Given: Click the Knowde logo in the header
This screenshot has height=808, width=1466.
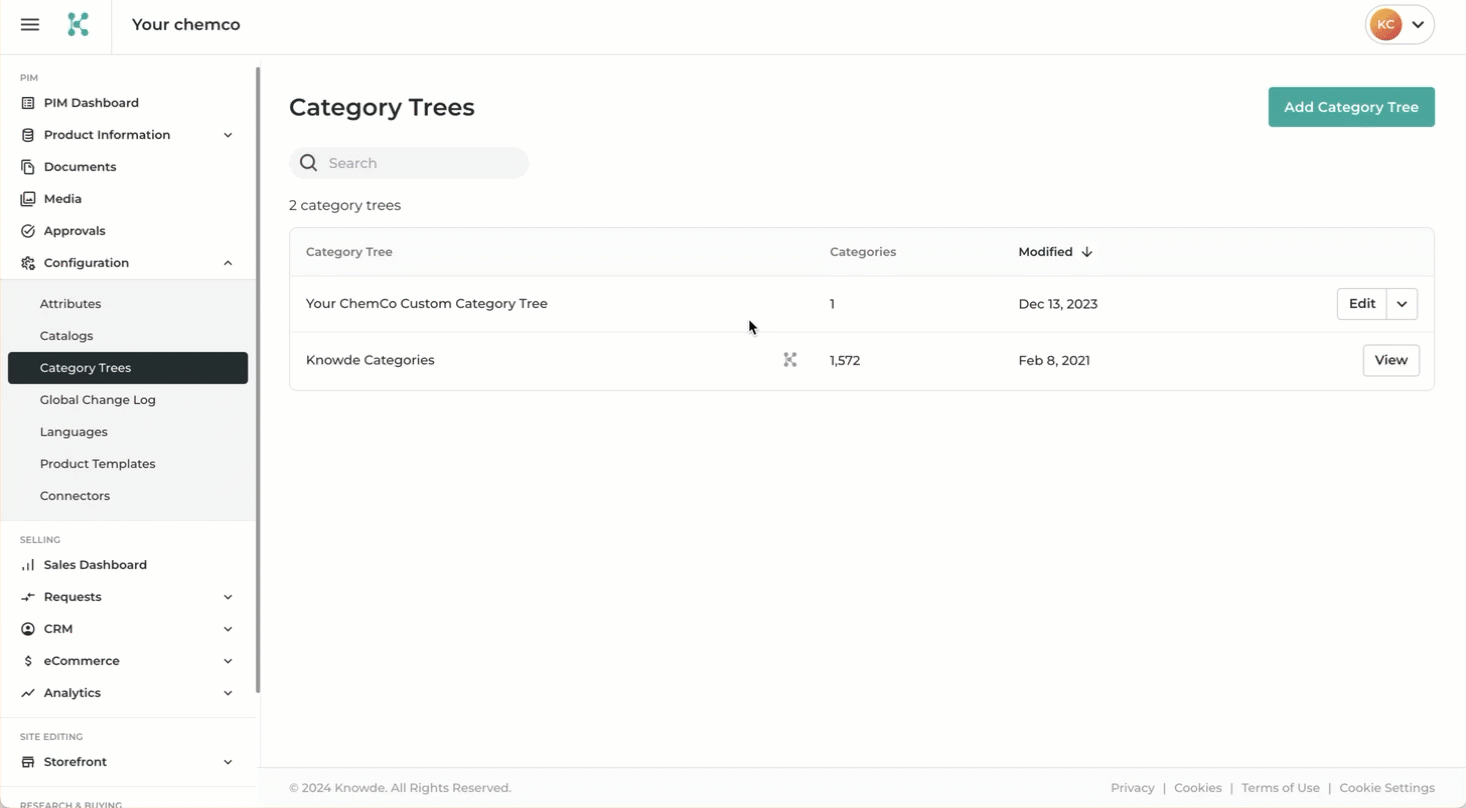Looking at the screenshot, I should click(77, 25).
